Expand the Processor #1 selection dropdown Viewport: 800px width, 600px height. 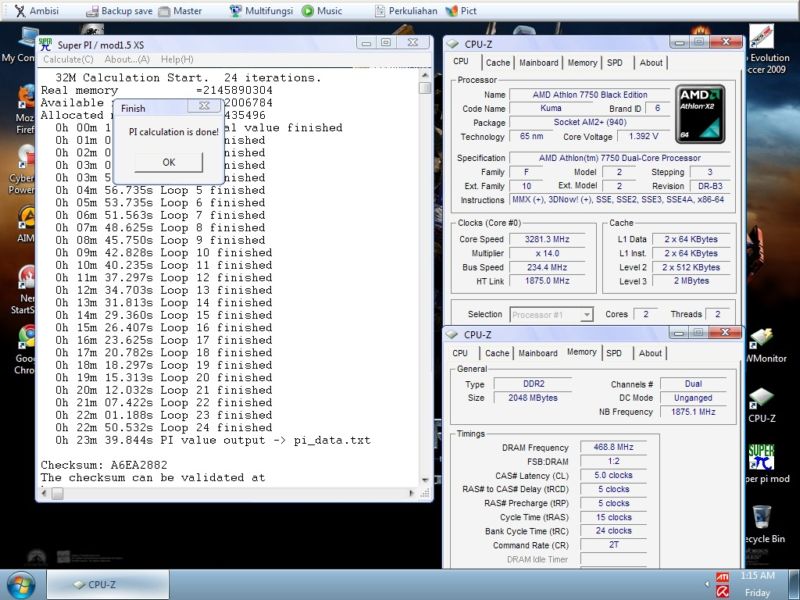tap(587, 315)
